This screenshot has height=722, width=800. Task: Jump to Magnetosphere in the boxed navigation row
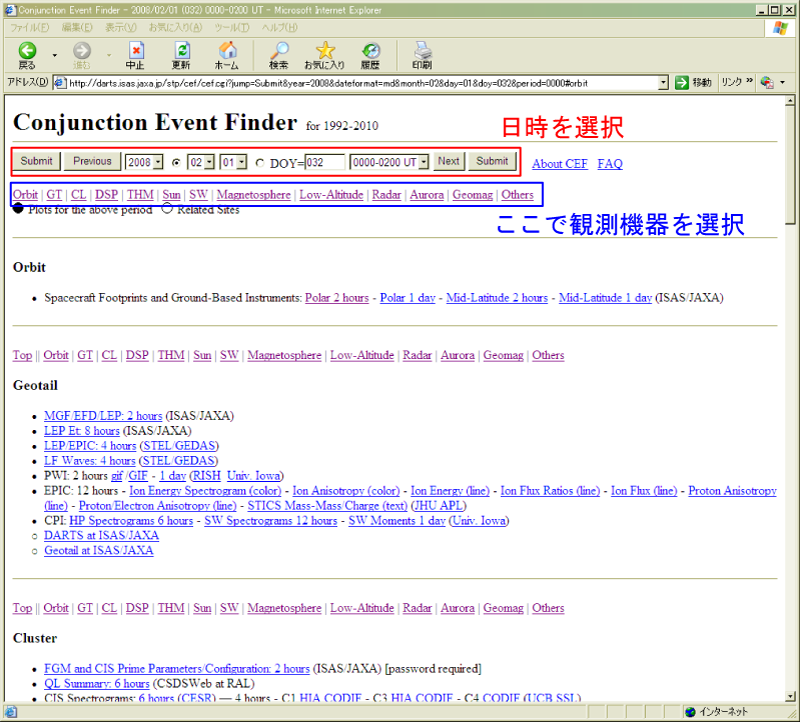pyautogui.click(x=254, y=194)
